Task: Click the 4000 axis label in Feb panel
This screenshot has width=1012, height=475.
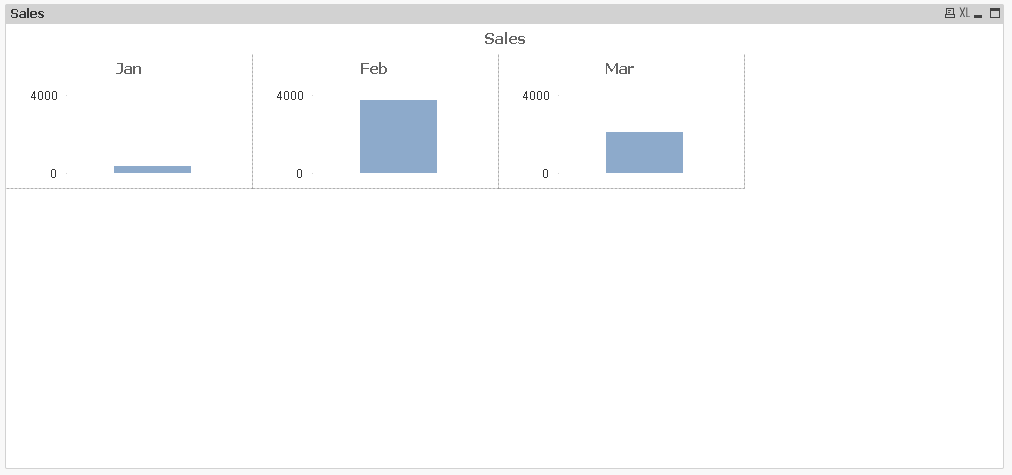Action: pos(290,96)
